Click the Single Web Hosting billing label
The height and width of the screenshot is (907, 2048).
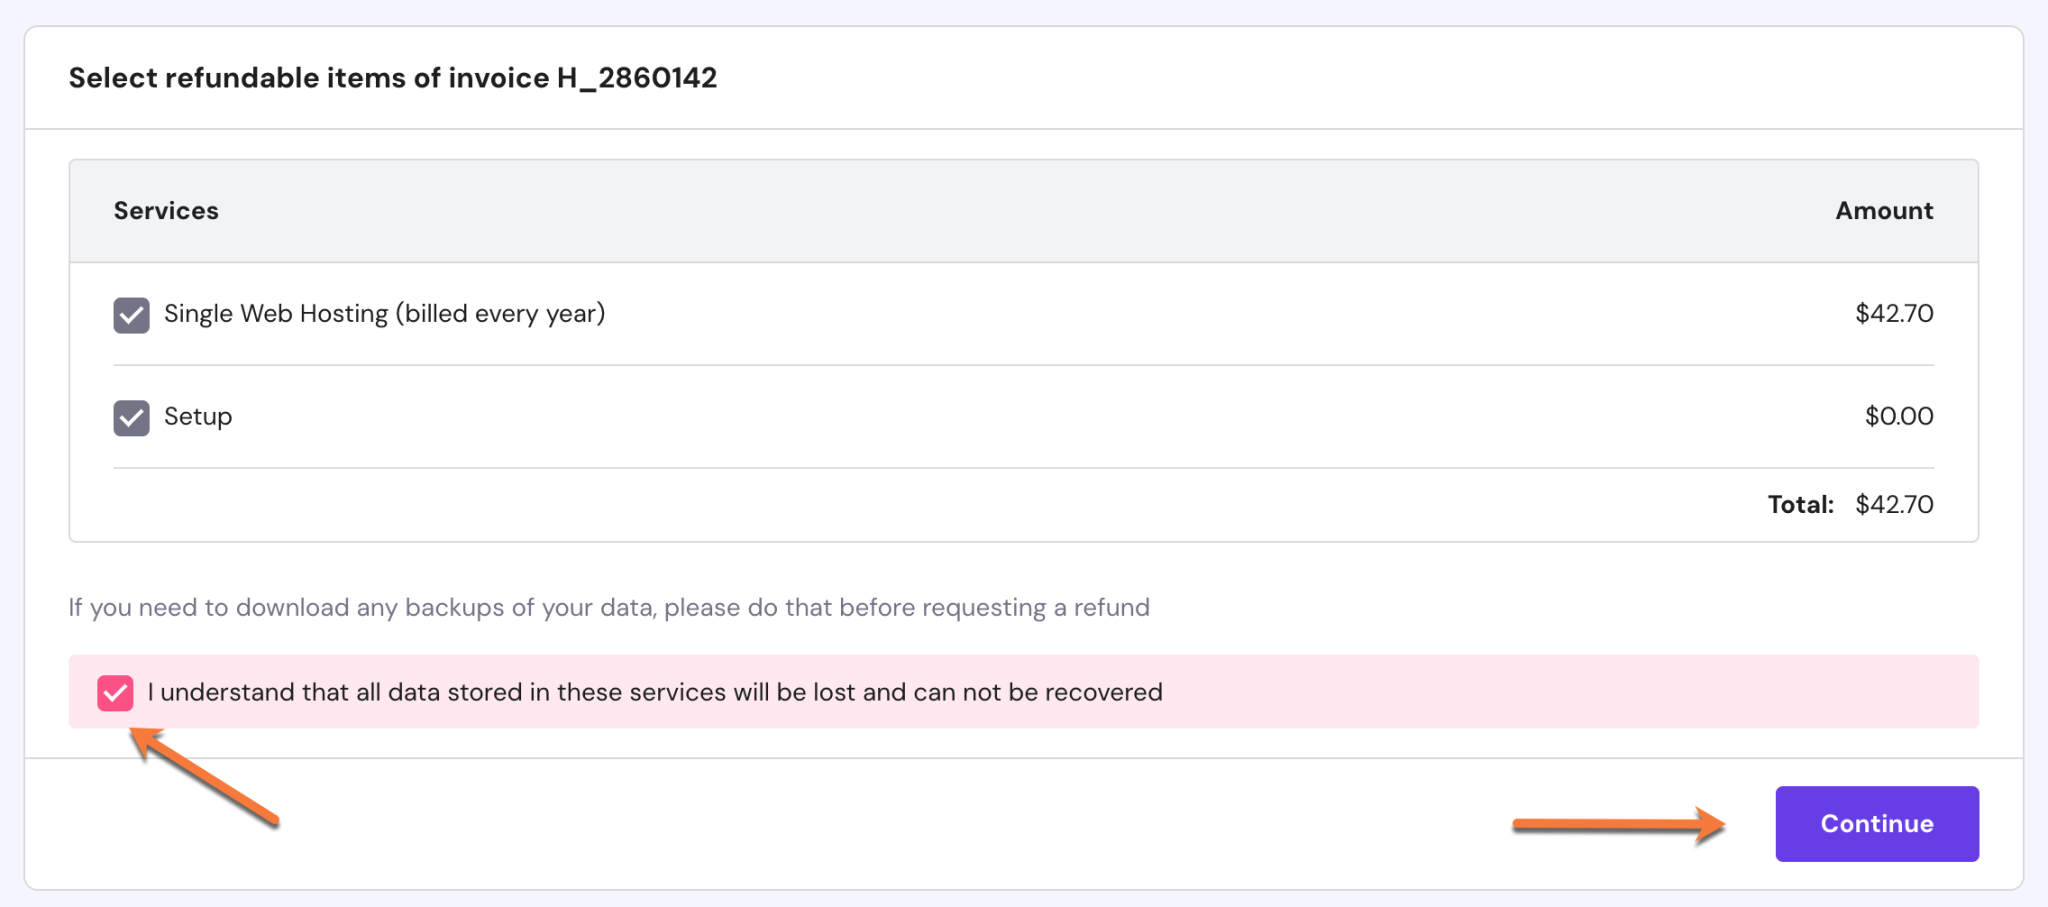pos(386,313)
